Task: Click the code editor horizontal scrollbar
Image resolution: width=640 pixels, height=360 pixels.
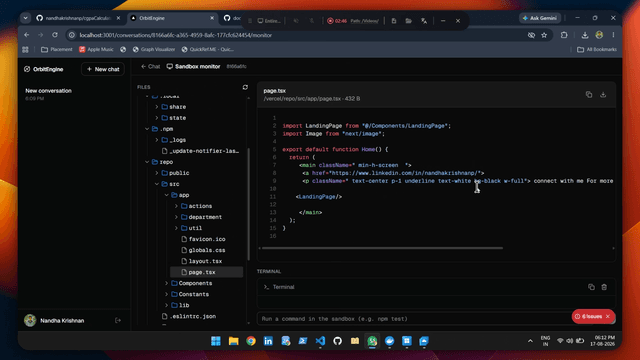Action: (382, 248)
